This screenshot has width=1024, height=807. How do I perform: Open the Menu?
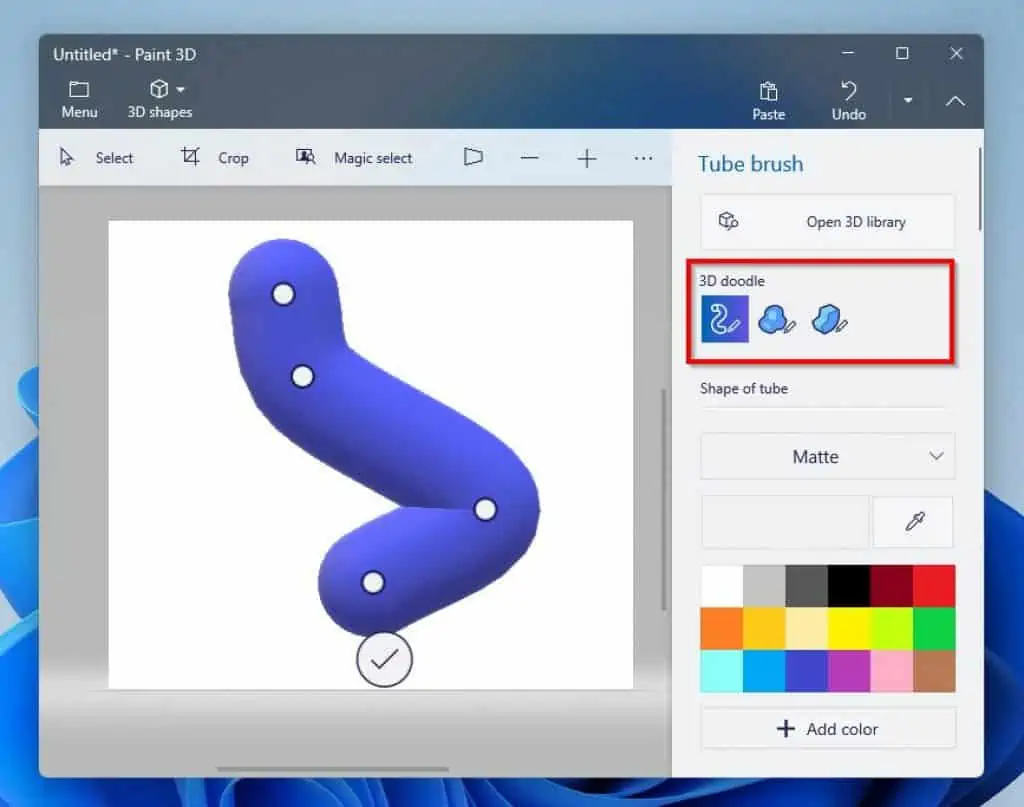coord(79,99)
